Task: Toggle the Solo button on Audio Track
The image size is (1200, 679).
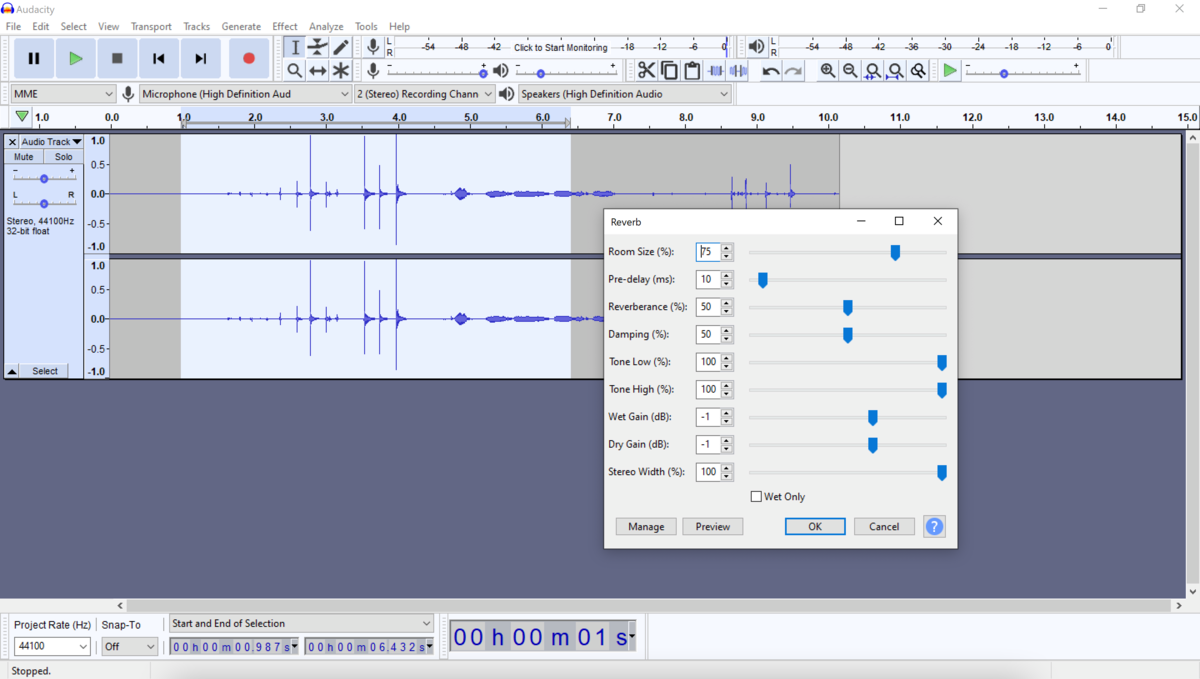Action: [64, 157]
